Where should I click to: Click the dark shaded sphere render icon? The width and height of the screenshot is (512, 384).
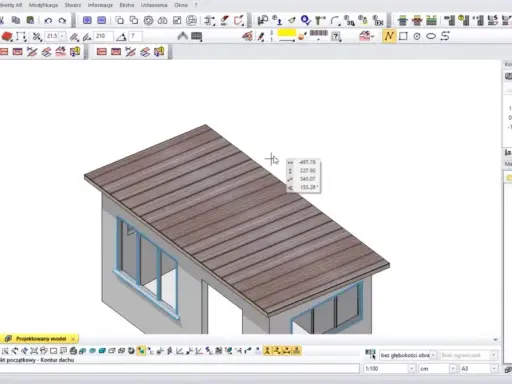point(131,351)
